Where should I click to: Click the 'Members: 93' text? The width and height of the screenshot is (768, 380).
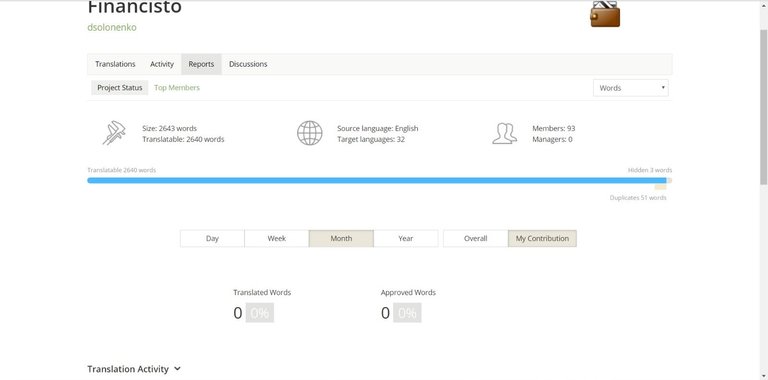click(x=553, y=128)
